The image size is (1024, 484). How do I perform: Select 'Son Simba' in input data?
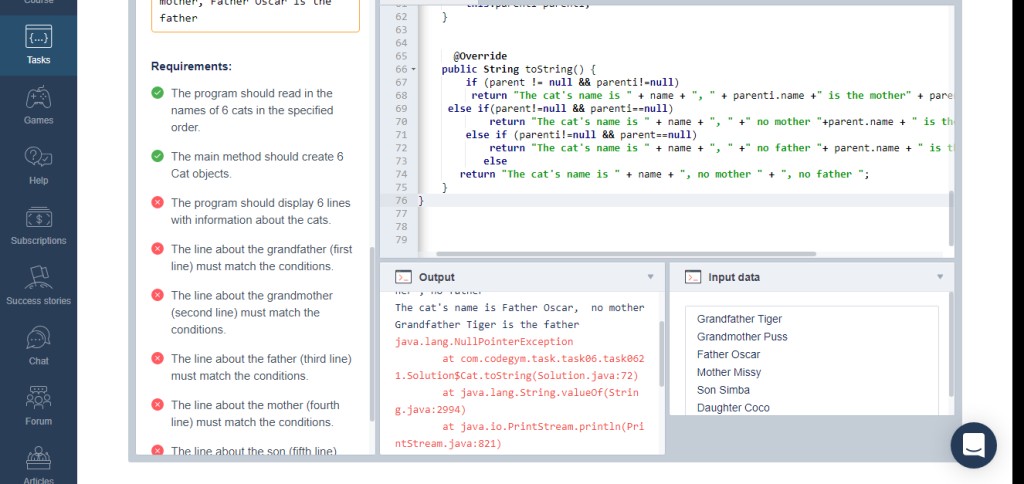pos(723,390)
